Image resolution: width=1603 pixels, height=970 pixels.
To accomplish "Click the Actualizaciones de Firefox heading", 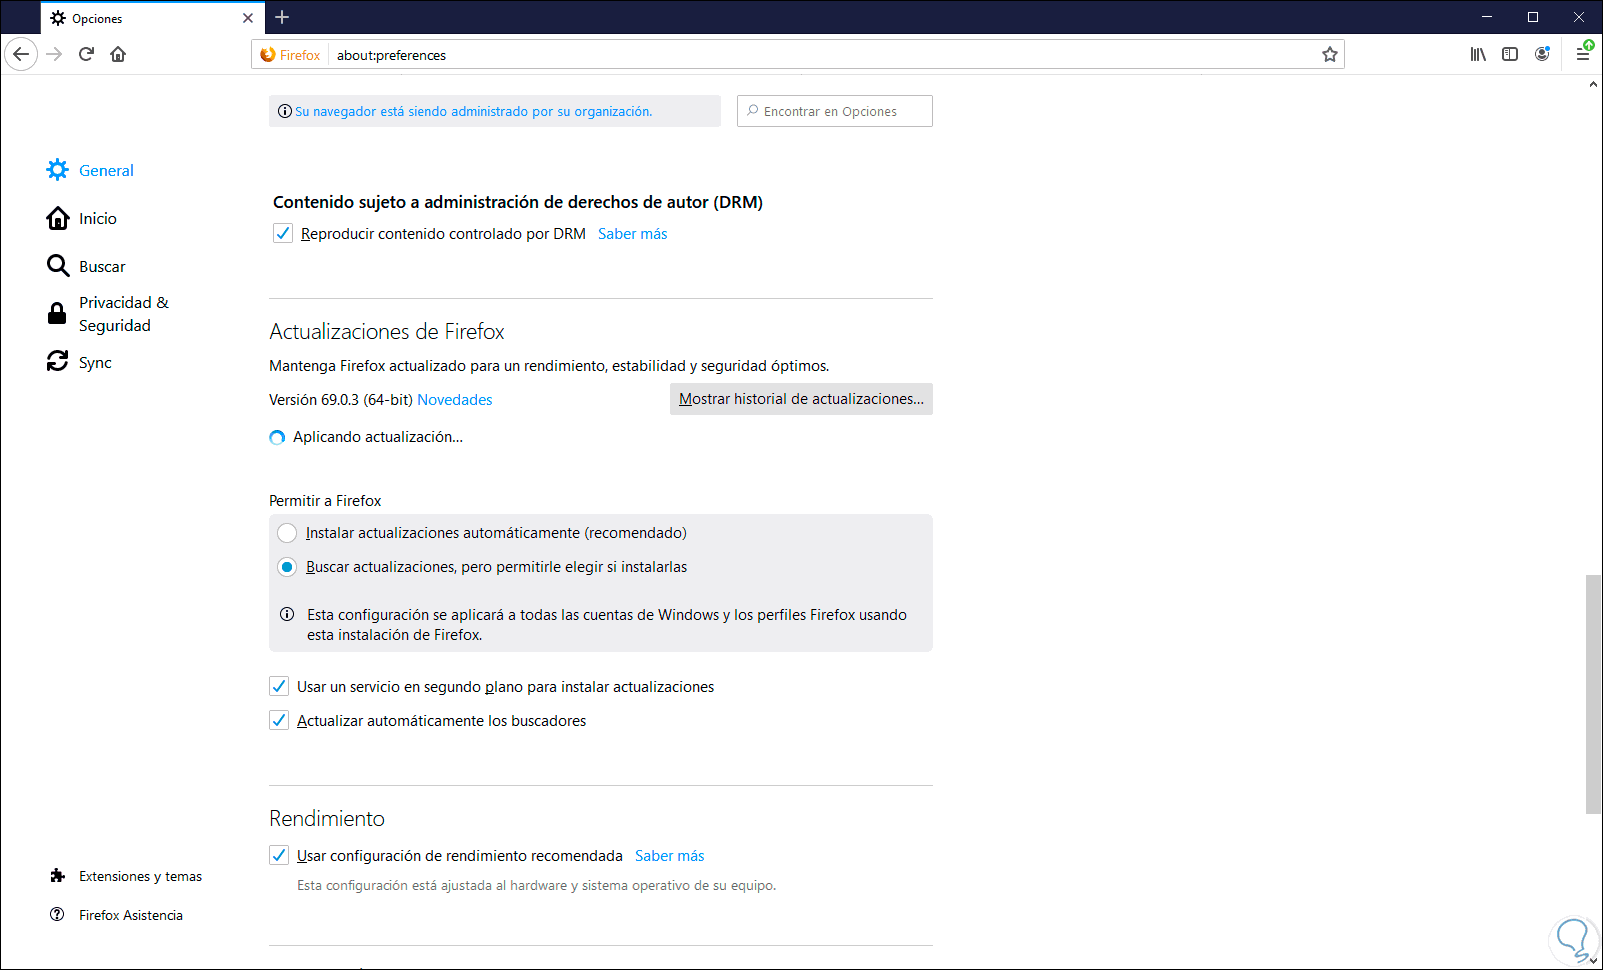I will 387,331.
